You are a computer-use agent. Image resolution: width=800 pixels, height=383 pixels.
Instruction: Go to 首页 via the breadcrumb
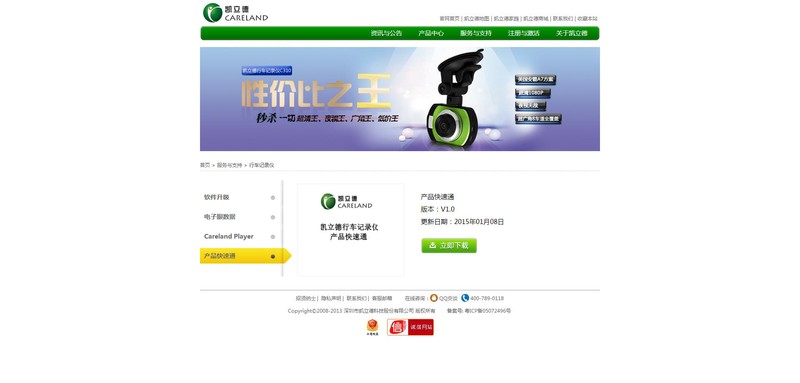205,165
